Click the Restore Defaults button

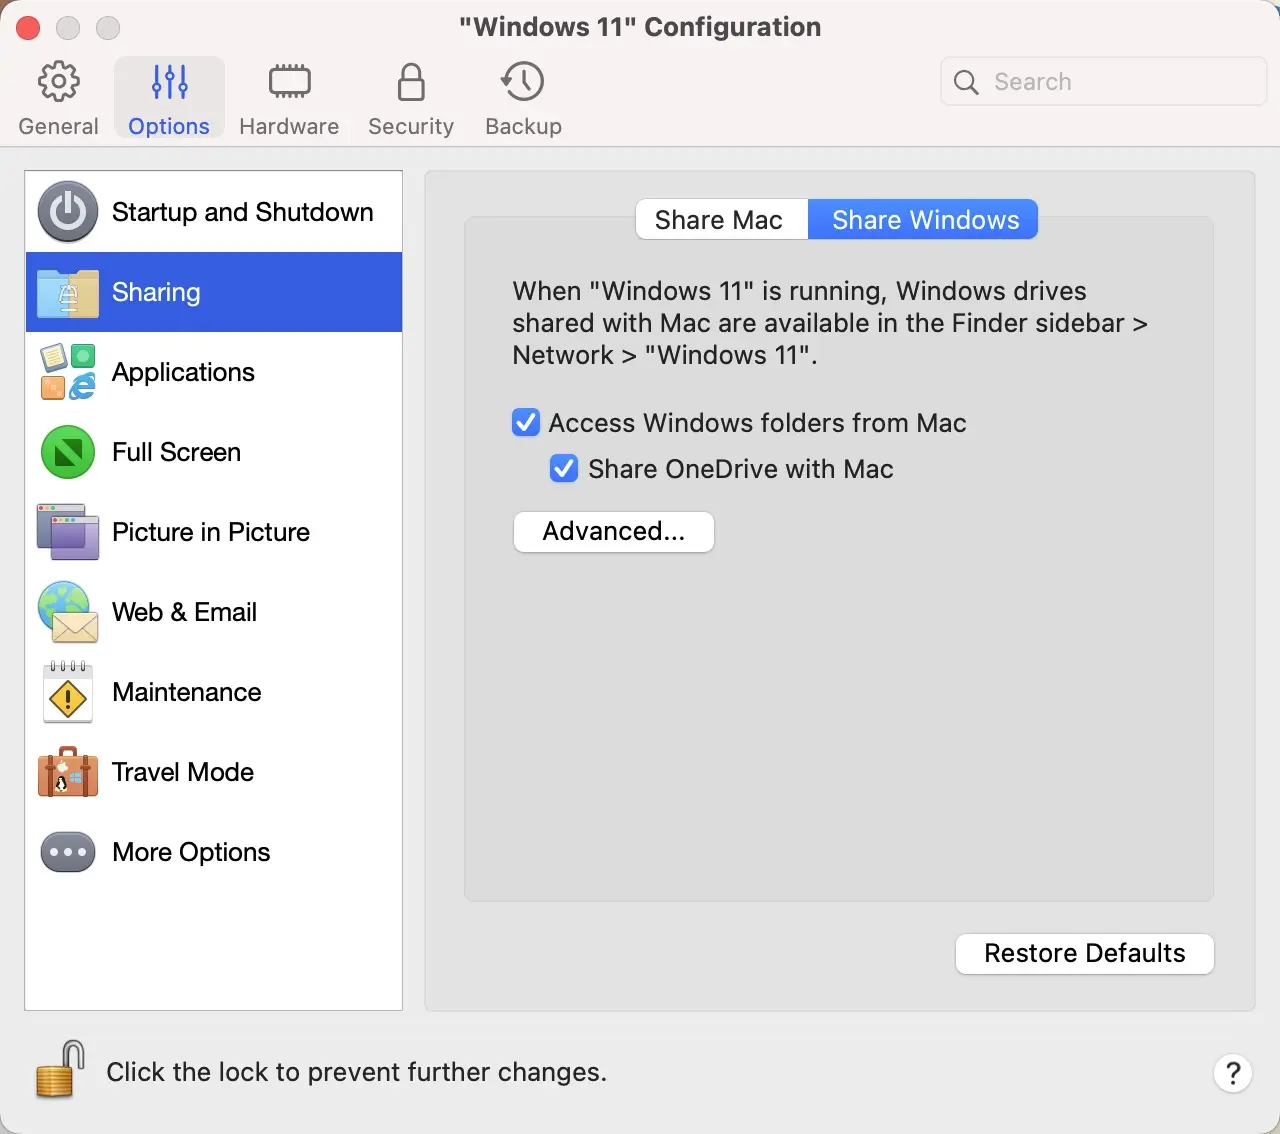1085,954
